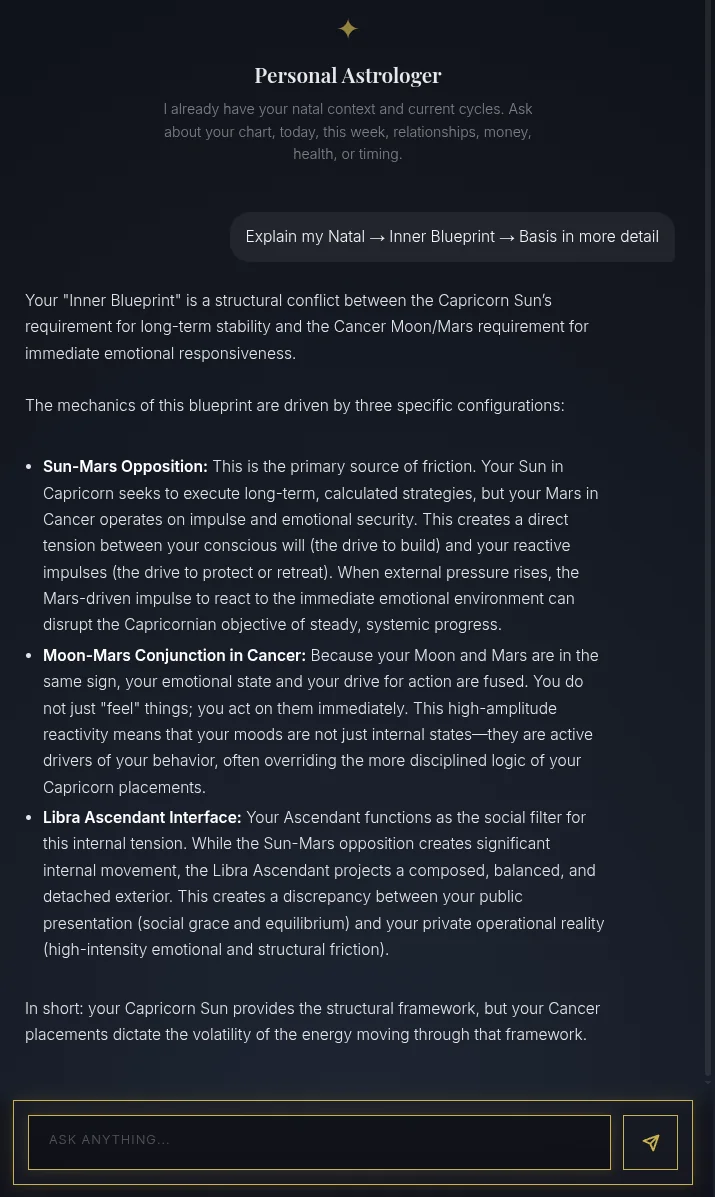Viewport: 715px width, 1197px height.
Task: Select the 'Explain my Natal' message bubble
Action: click(452, 237)
